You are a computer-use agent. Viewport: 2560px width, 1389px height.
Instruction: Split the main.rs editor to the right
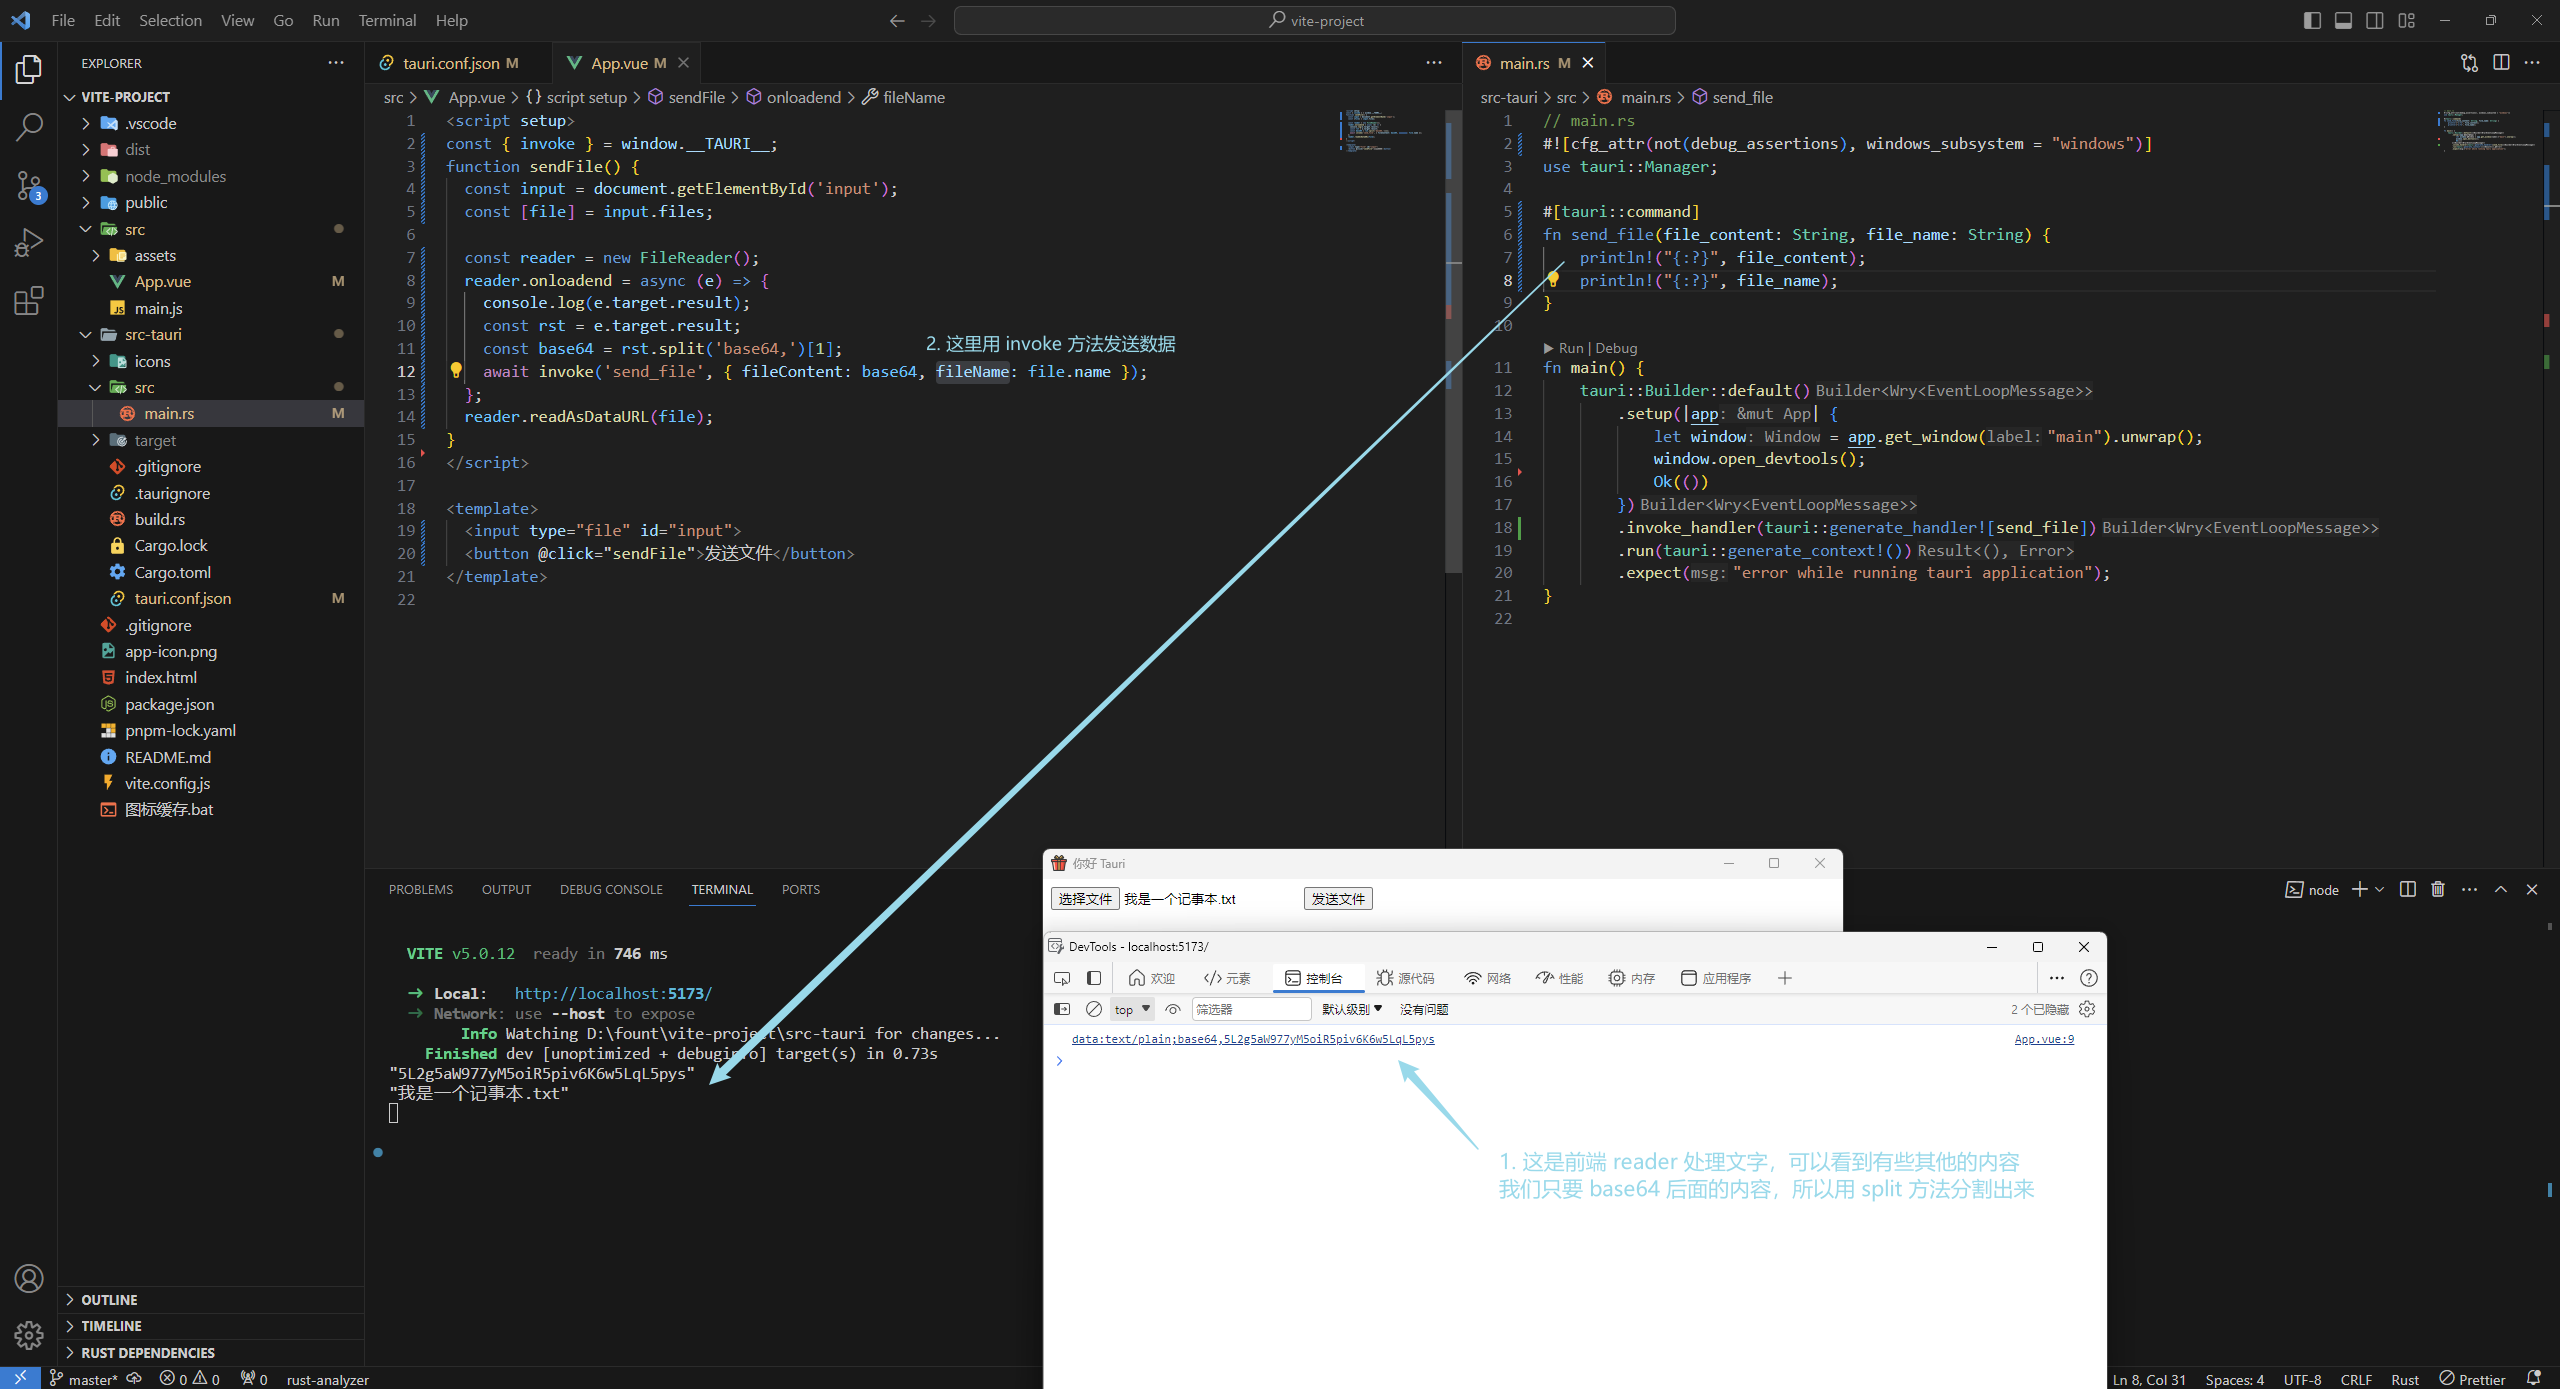pyautogui.click(x=2501, y=63)
